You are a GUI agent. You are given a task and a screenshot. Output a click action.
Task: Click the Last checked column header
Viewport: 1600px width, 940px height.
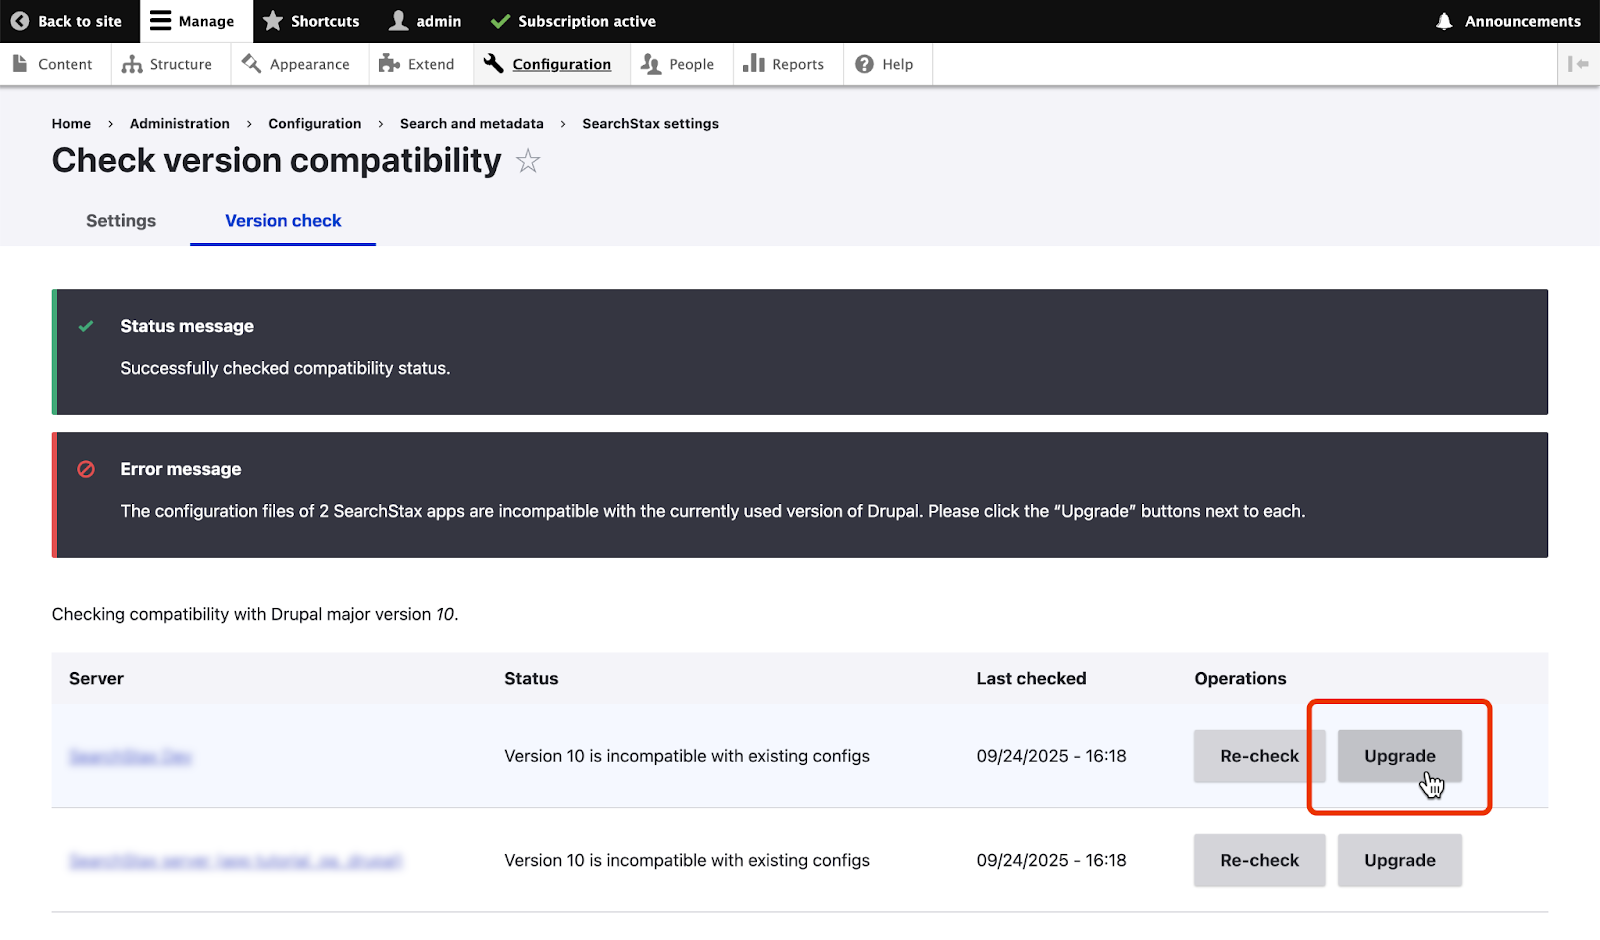pos(1031,678)
